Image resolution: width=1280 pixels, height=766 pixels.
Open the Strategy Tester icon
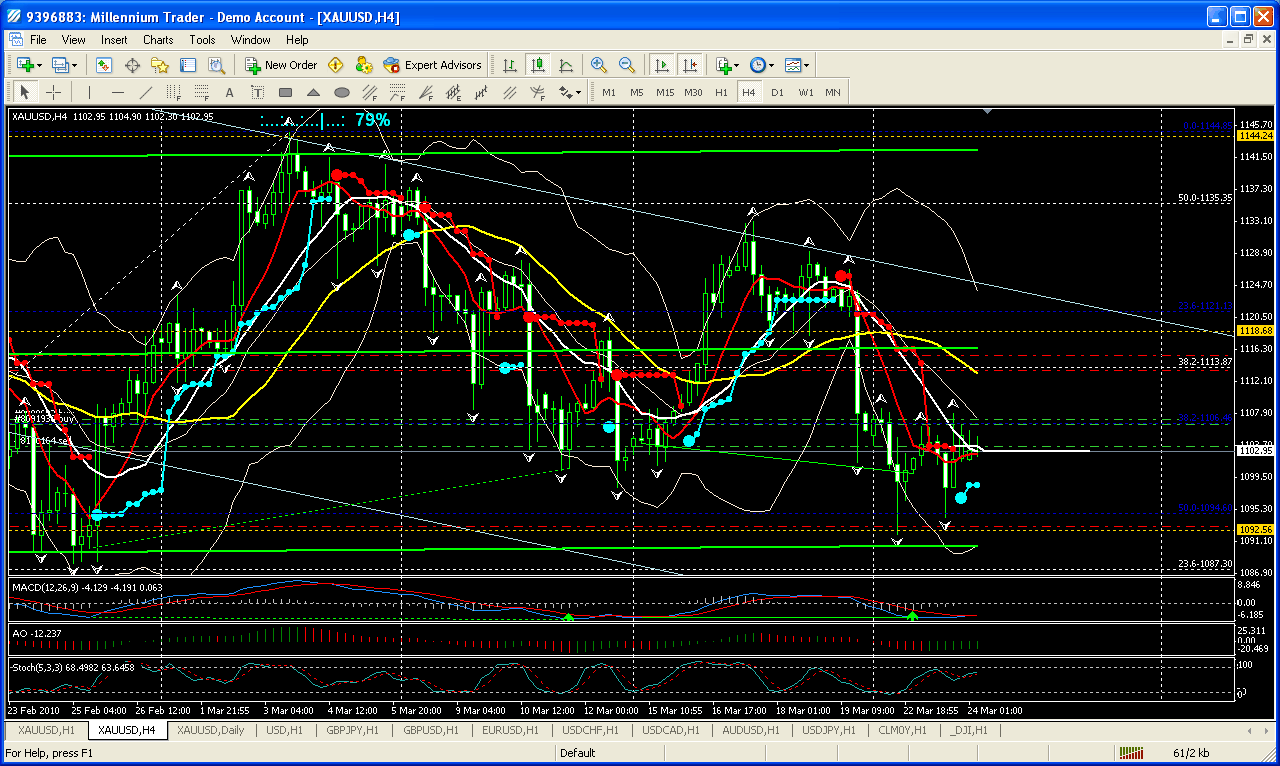(x=216, y=65)
